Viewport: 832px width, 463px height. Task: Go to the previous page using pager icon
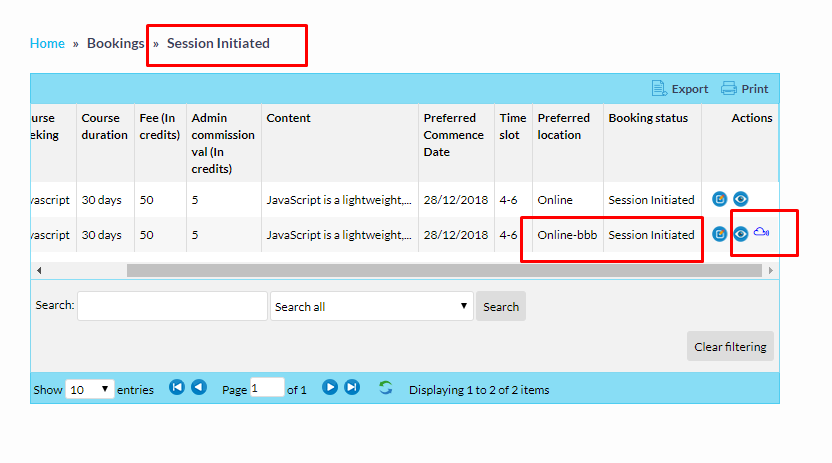tap(199, 388)
